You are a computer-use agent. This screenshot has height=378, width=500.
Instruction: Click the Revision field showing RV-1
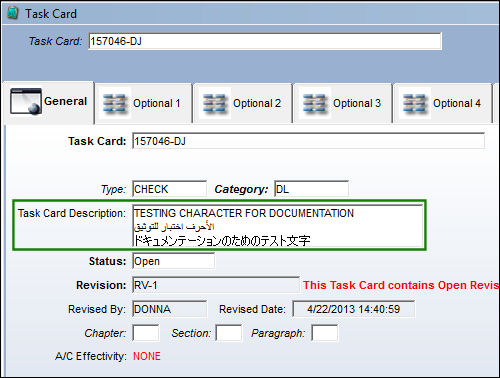(x=216, y=285)
